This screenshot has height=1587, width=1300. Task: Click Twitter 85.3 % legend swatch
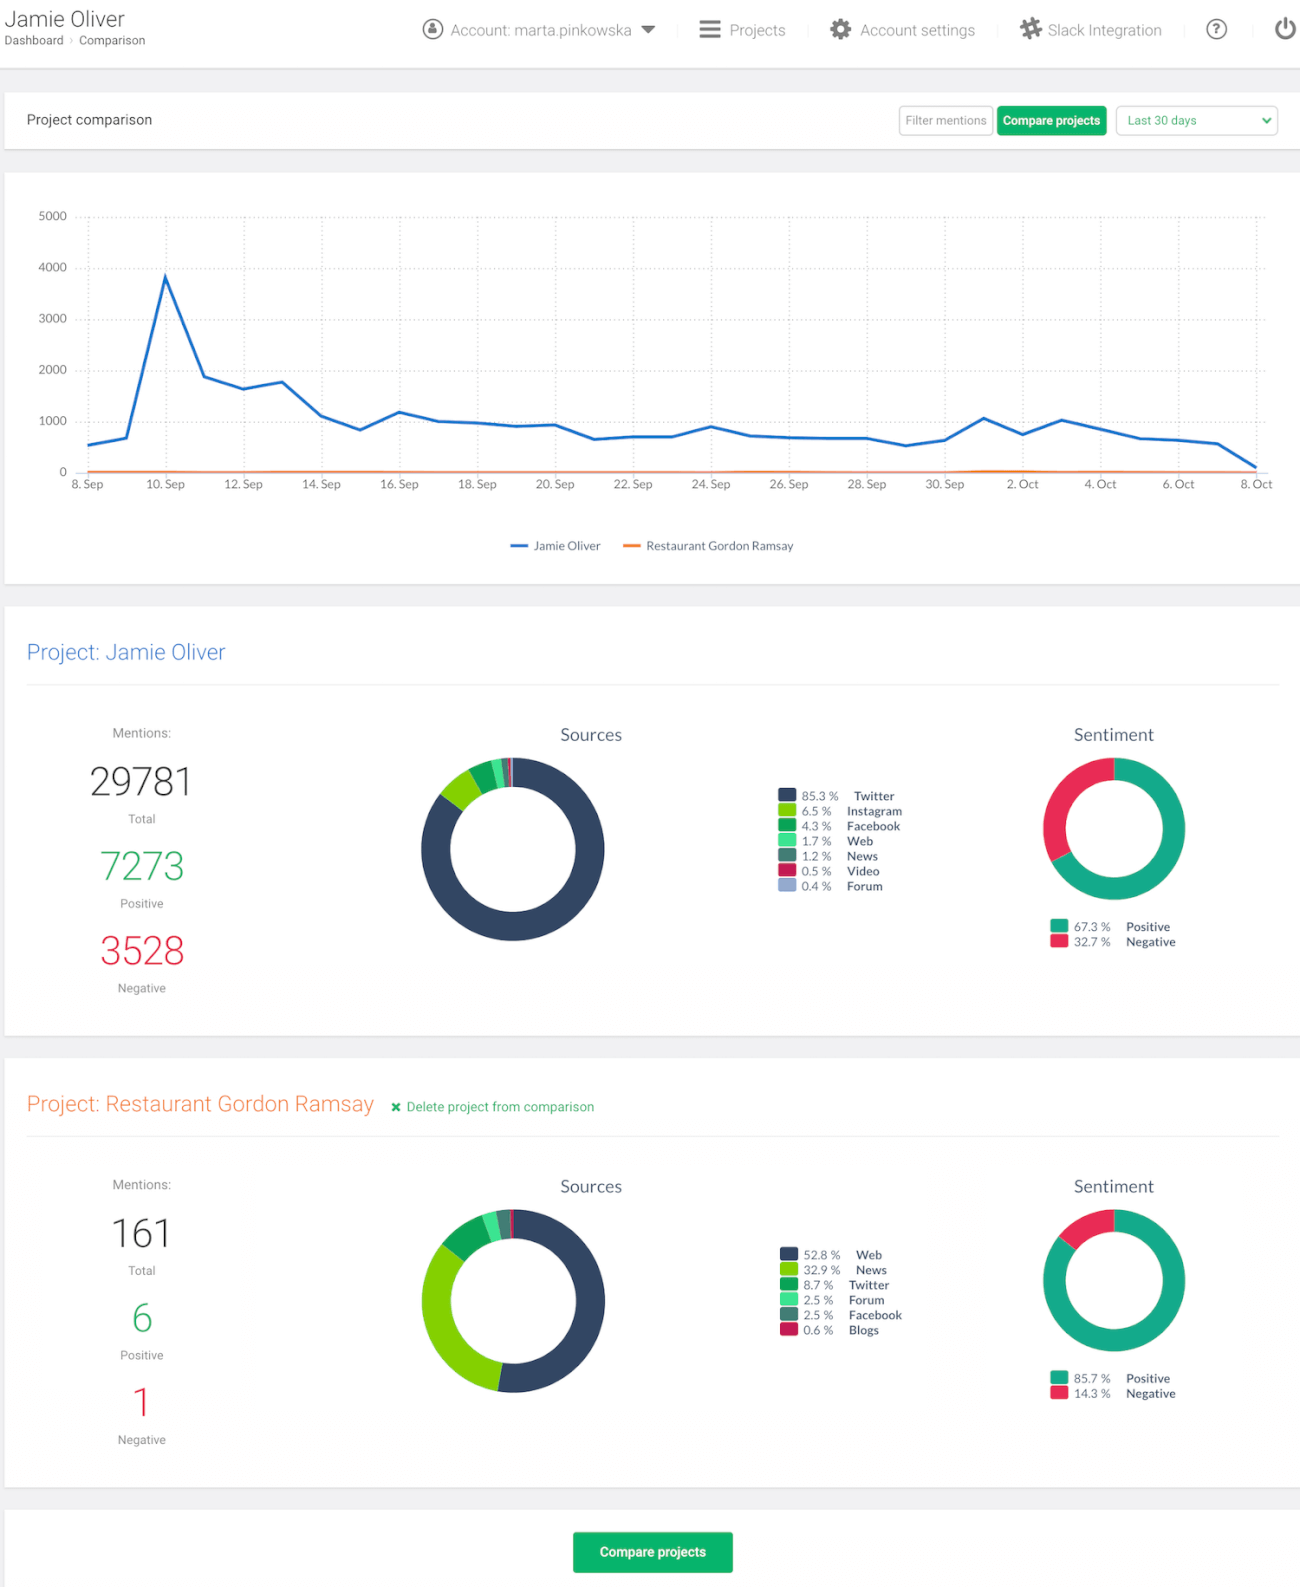787,795
